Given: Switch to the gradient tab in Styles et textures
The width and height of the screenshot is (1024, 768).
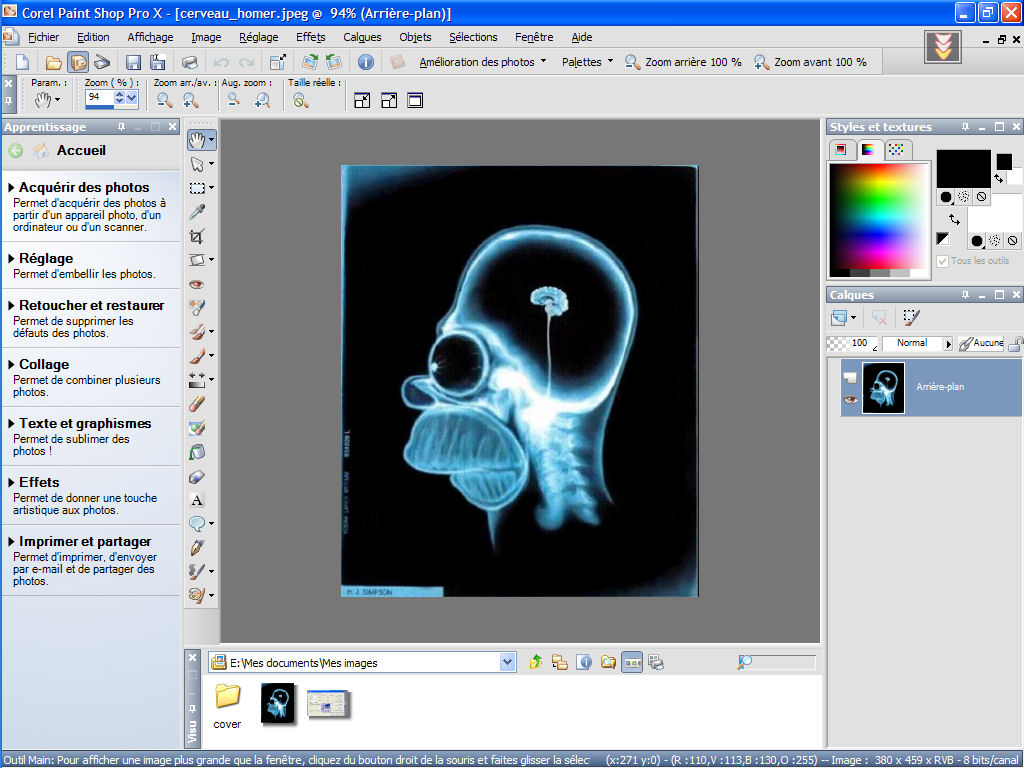Looking at the screenshot, I should 870,150.
